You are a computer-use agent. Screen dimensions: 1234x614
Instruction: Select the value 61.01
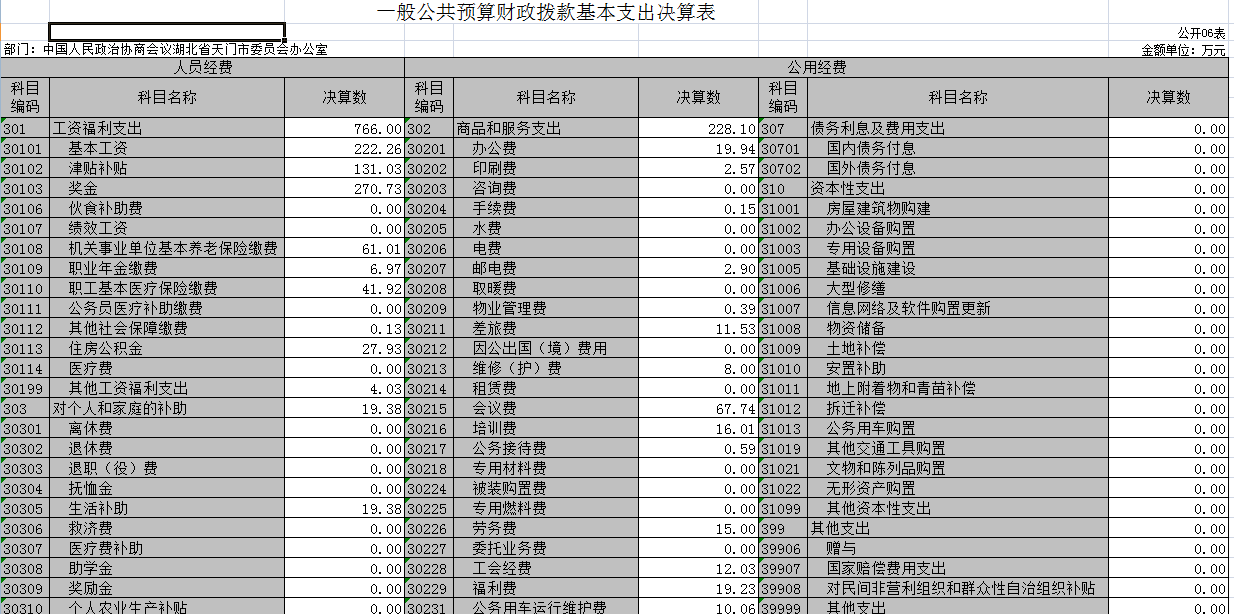tap(345, 249)
